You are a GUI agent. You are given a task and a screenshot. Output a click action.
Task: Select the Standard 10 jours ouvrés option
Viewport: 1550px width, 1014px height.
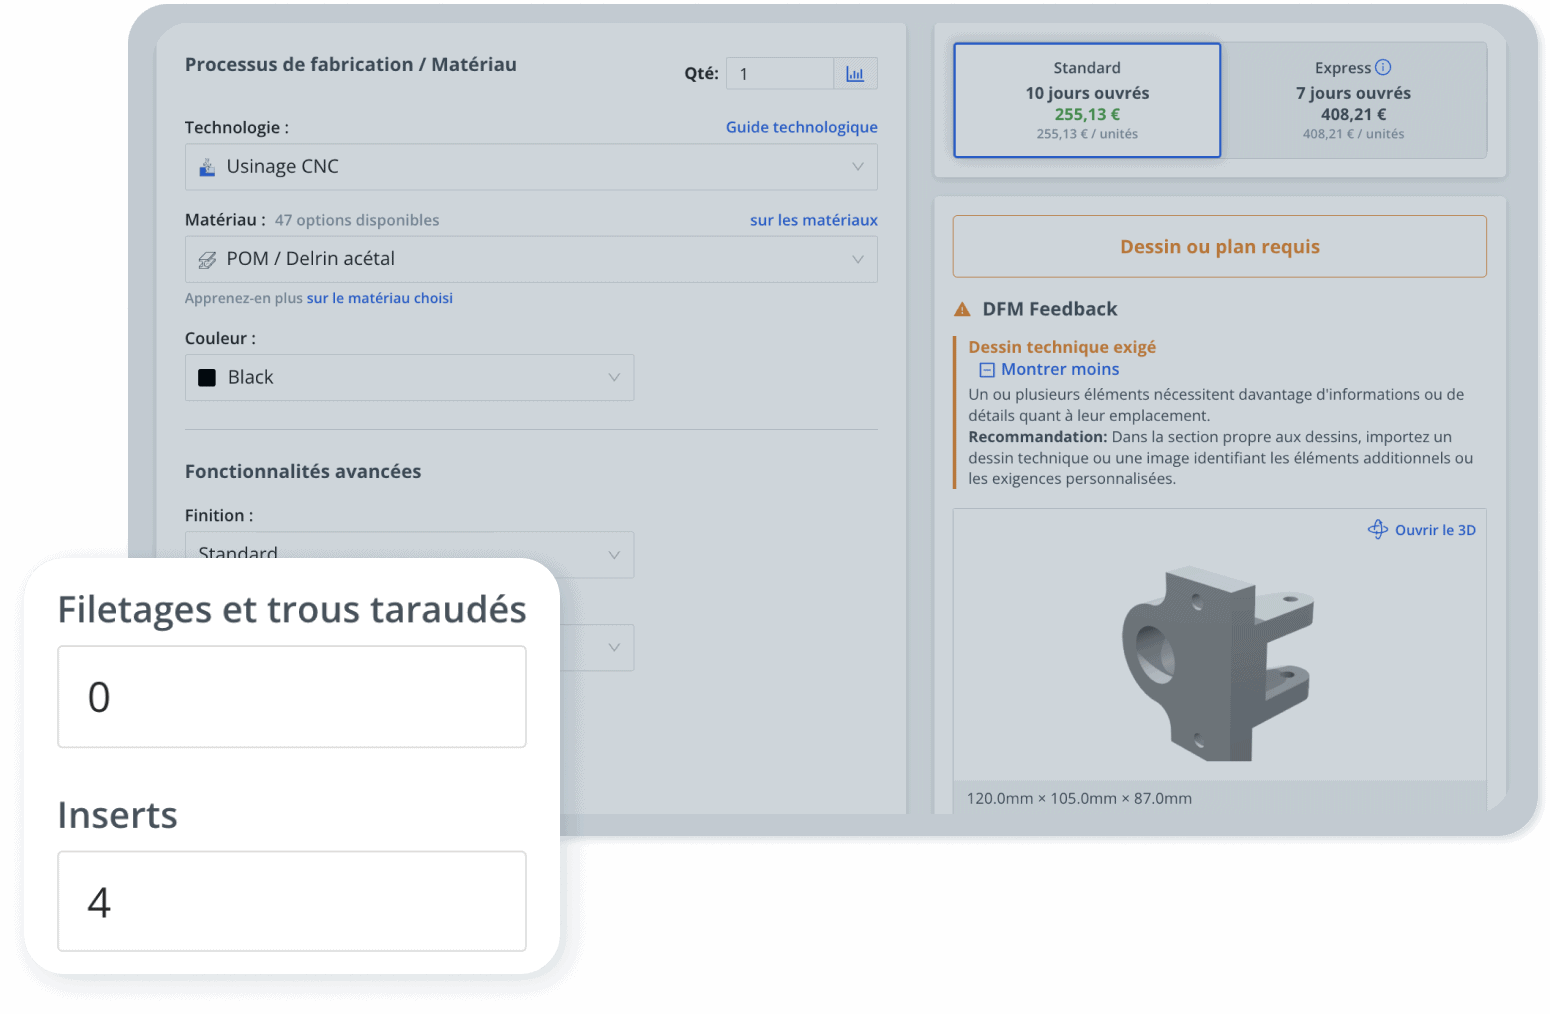click(x=1087, y=100)
